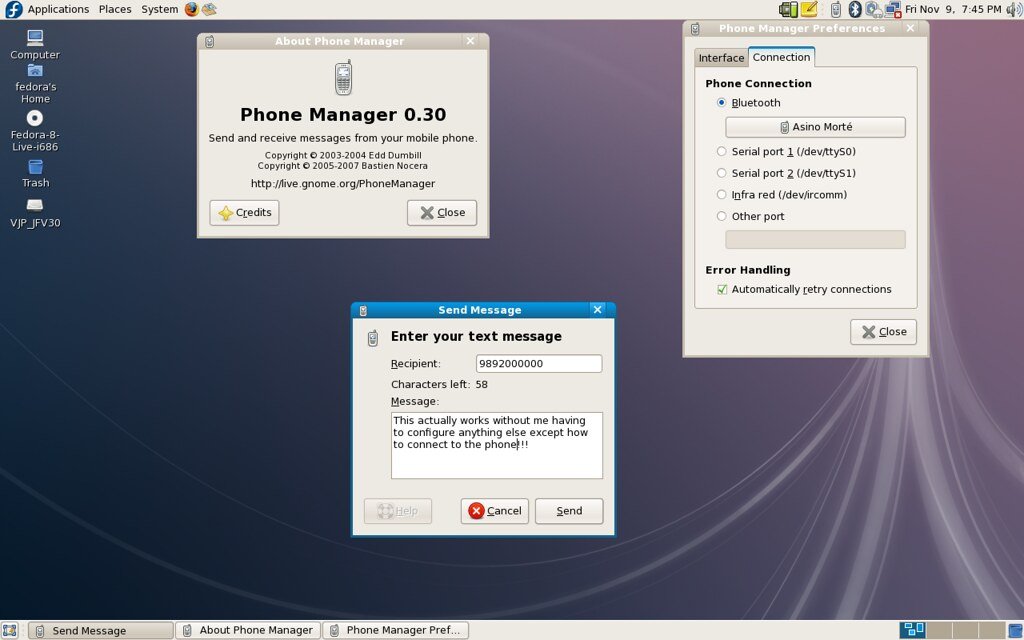The width and height of the screenshot is (1024, 640).
Task: Select the Infra red (/dev/ircomm) option
Action: [x=722, y=195]
